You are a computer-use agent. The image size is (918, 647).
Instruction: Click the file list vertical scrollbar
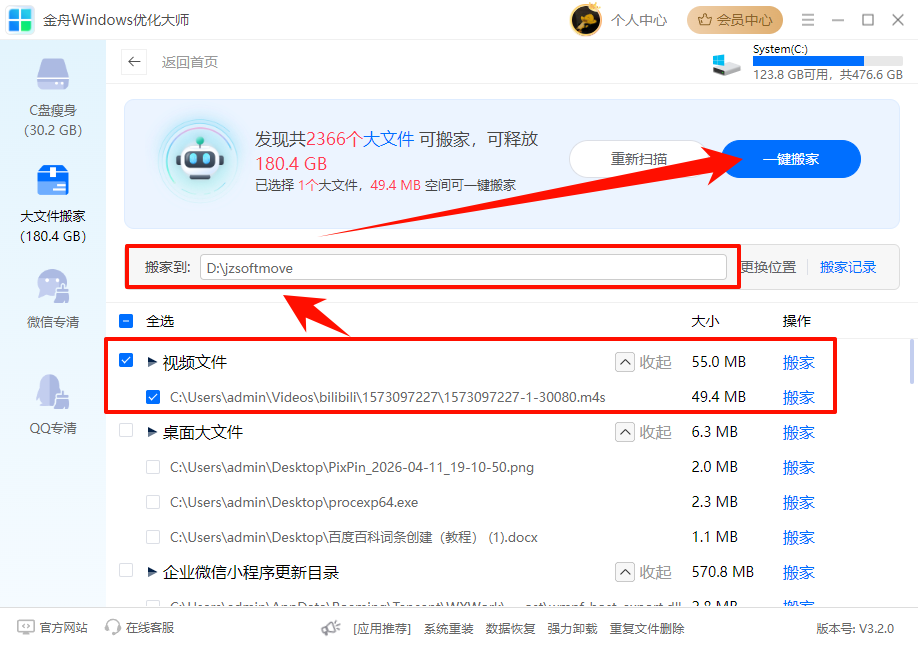tap(911, 361)
